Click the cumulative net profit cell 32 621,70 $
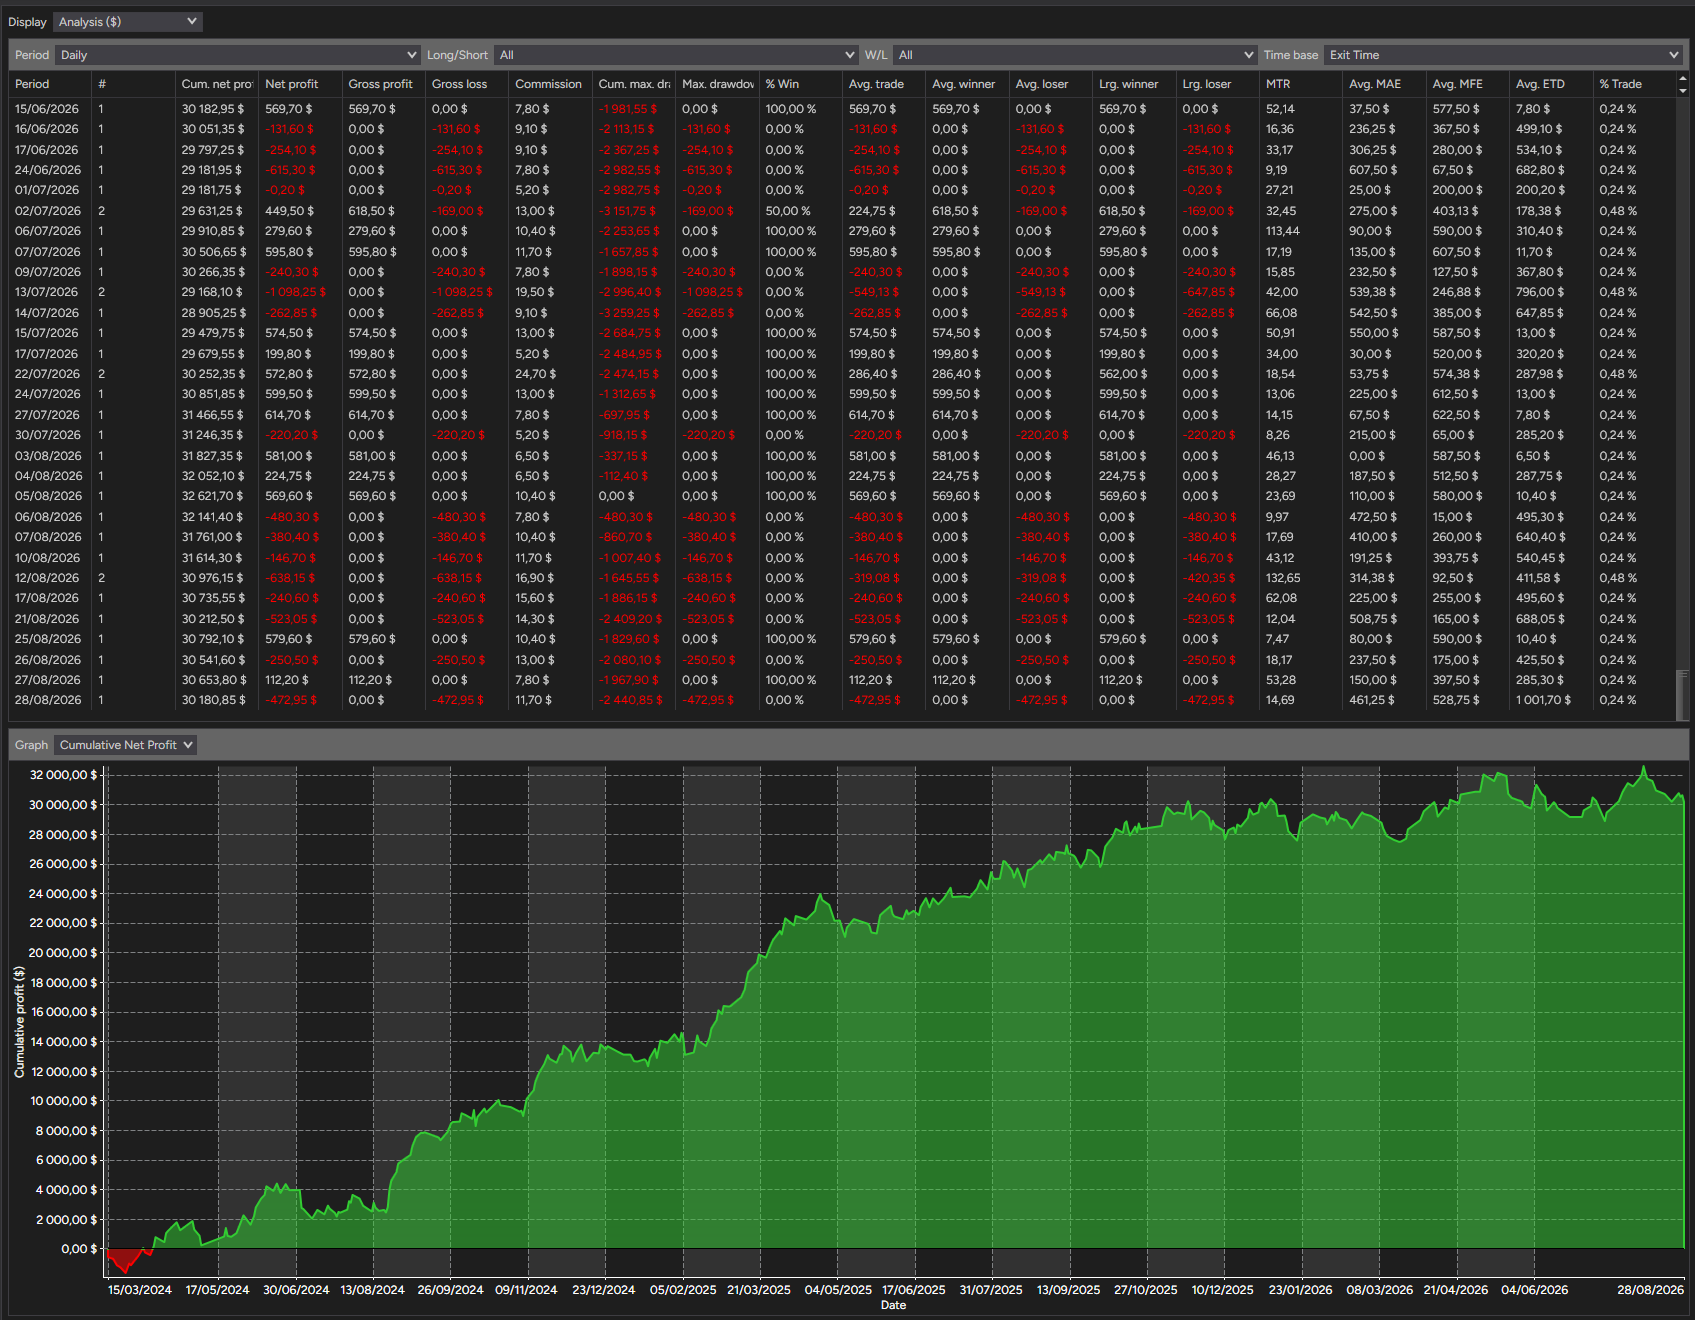Viewport: 1695px width, 1320px height. 213,496
